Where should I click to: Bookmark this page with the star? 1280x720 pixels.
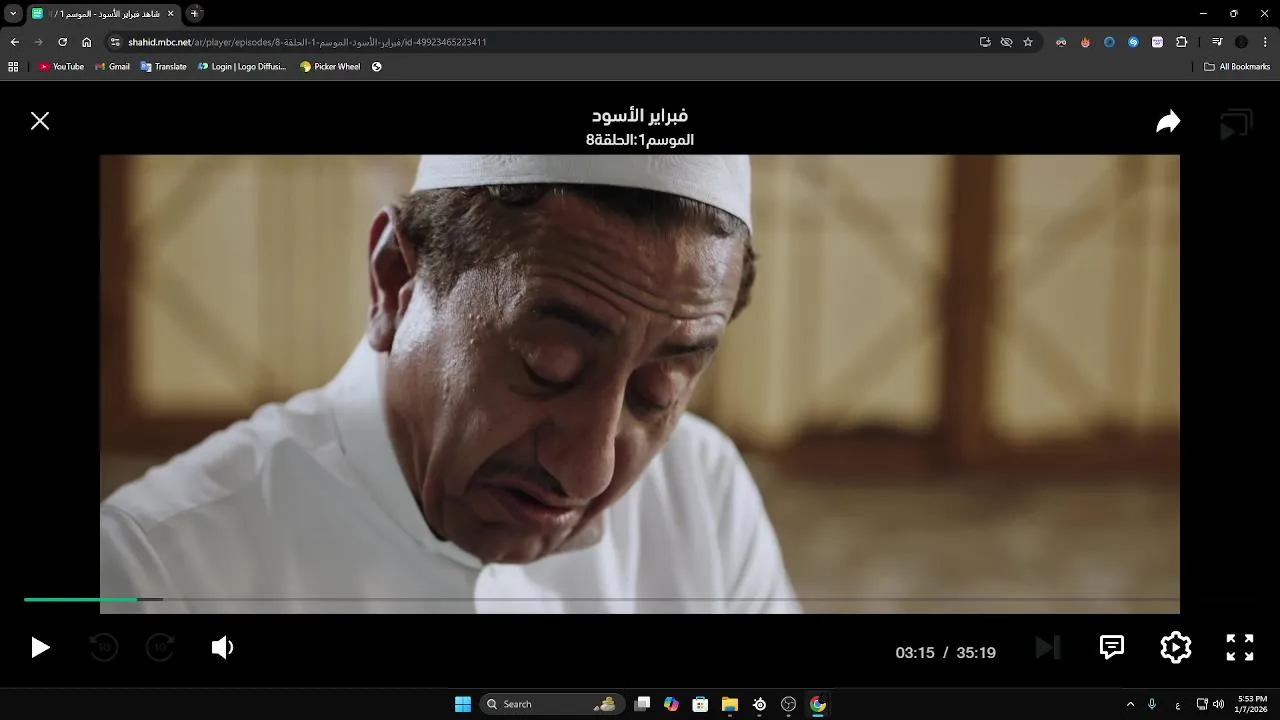[x=1027, y=42]
